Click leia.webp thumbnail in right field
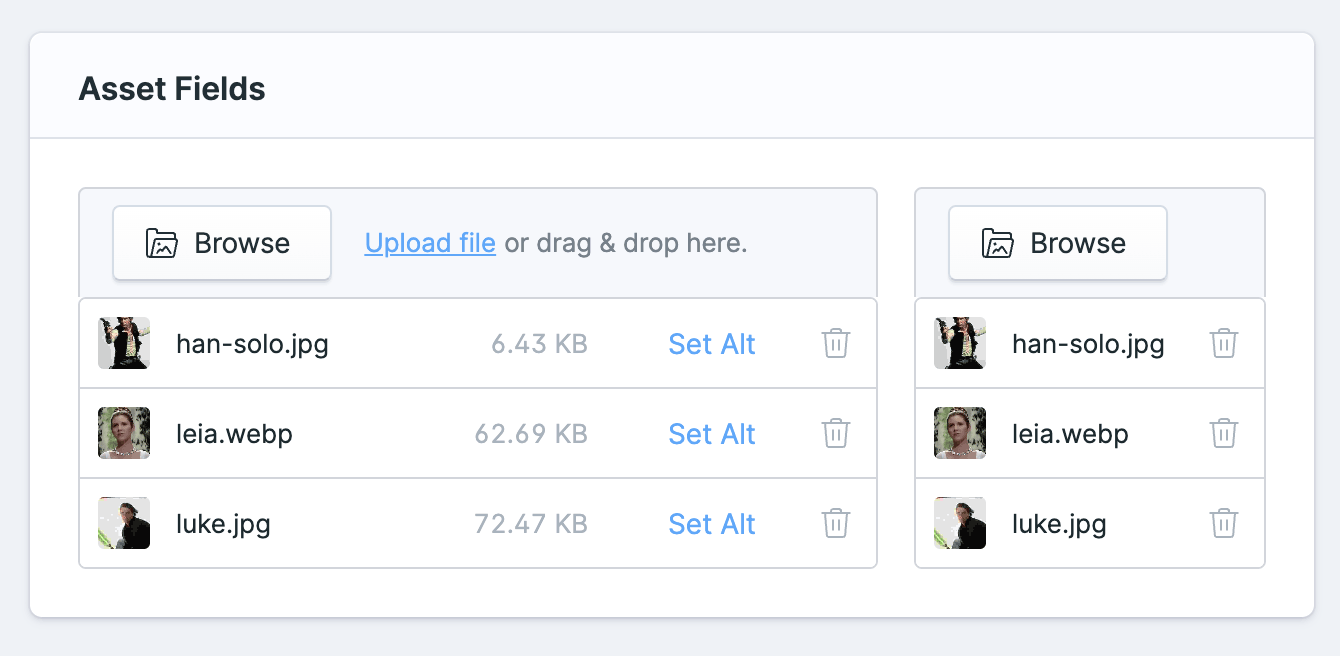Image resolution: width=1340 pixels, height=656 pixels. [960, 433]
